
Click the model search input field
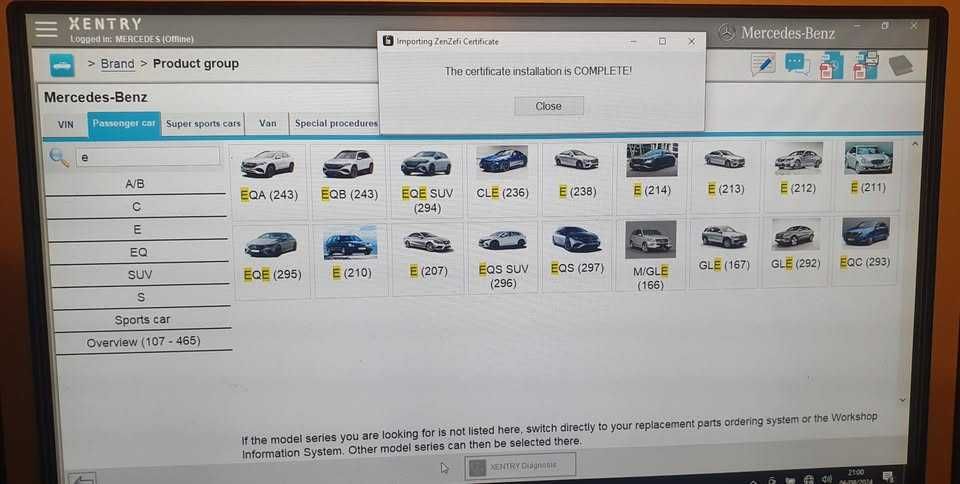[x=148, y=157]
